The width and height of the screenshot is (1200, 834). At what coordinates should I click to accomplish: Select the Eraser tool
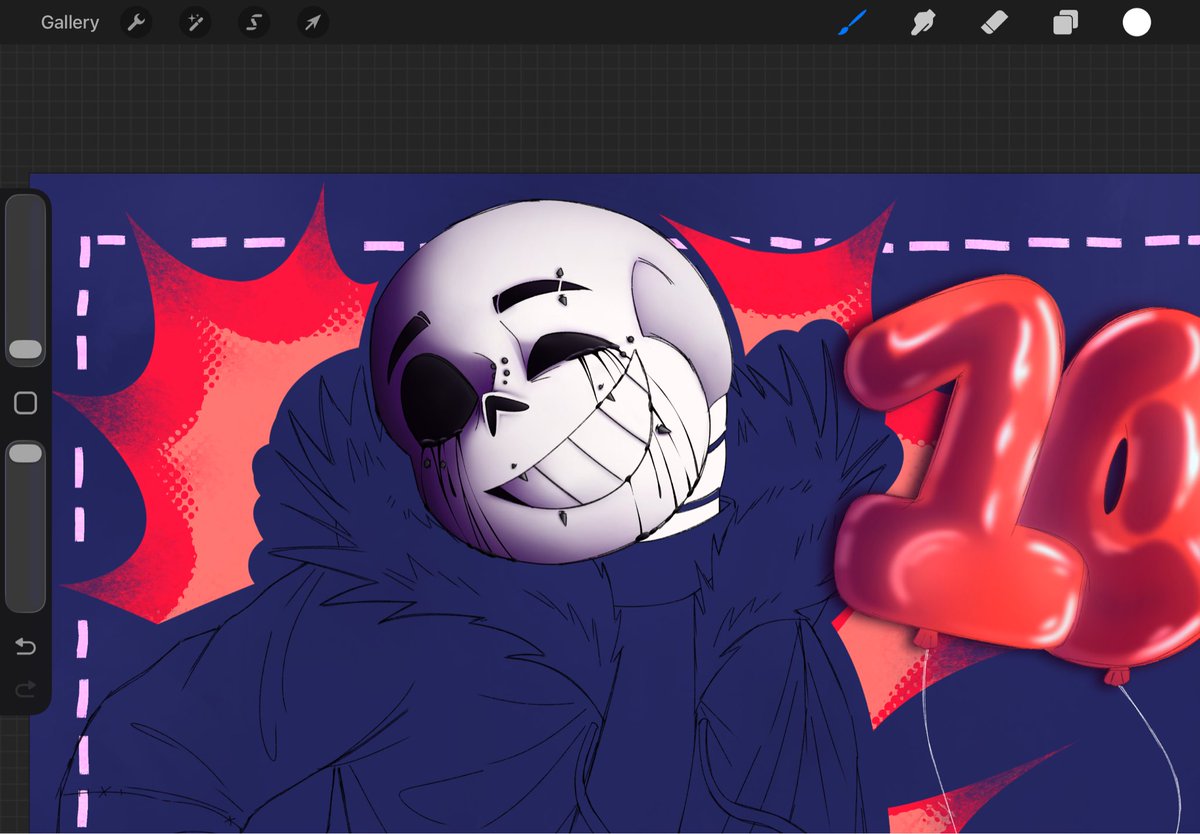pos(994,22)
